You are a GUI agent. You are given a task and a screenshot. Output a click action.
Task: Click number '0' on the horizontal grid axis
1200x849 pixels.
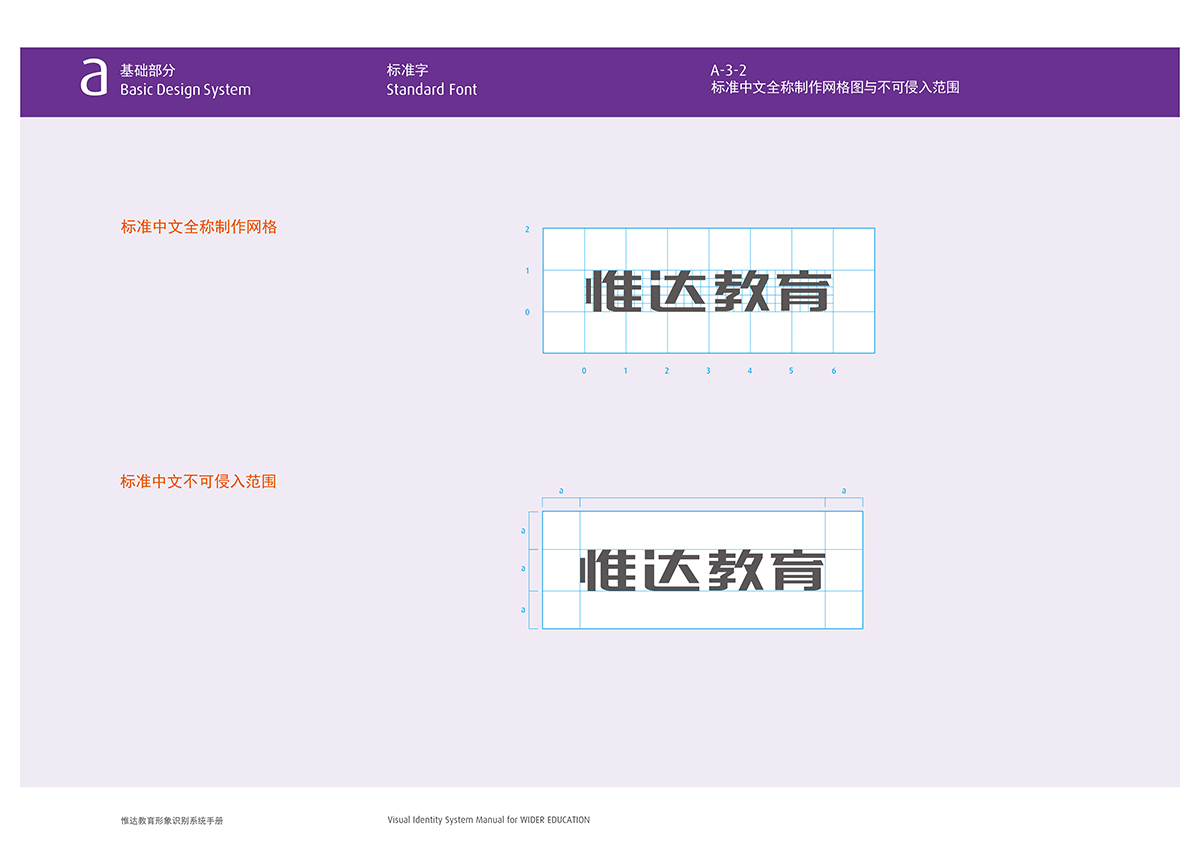point(584,371)
